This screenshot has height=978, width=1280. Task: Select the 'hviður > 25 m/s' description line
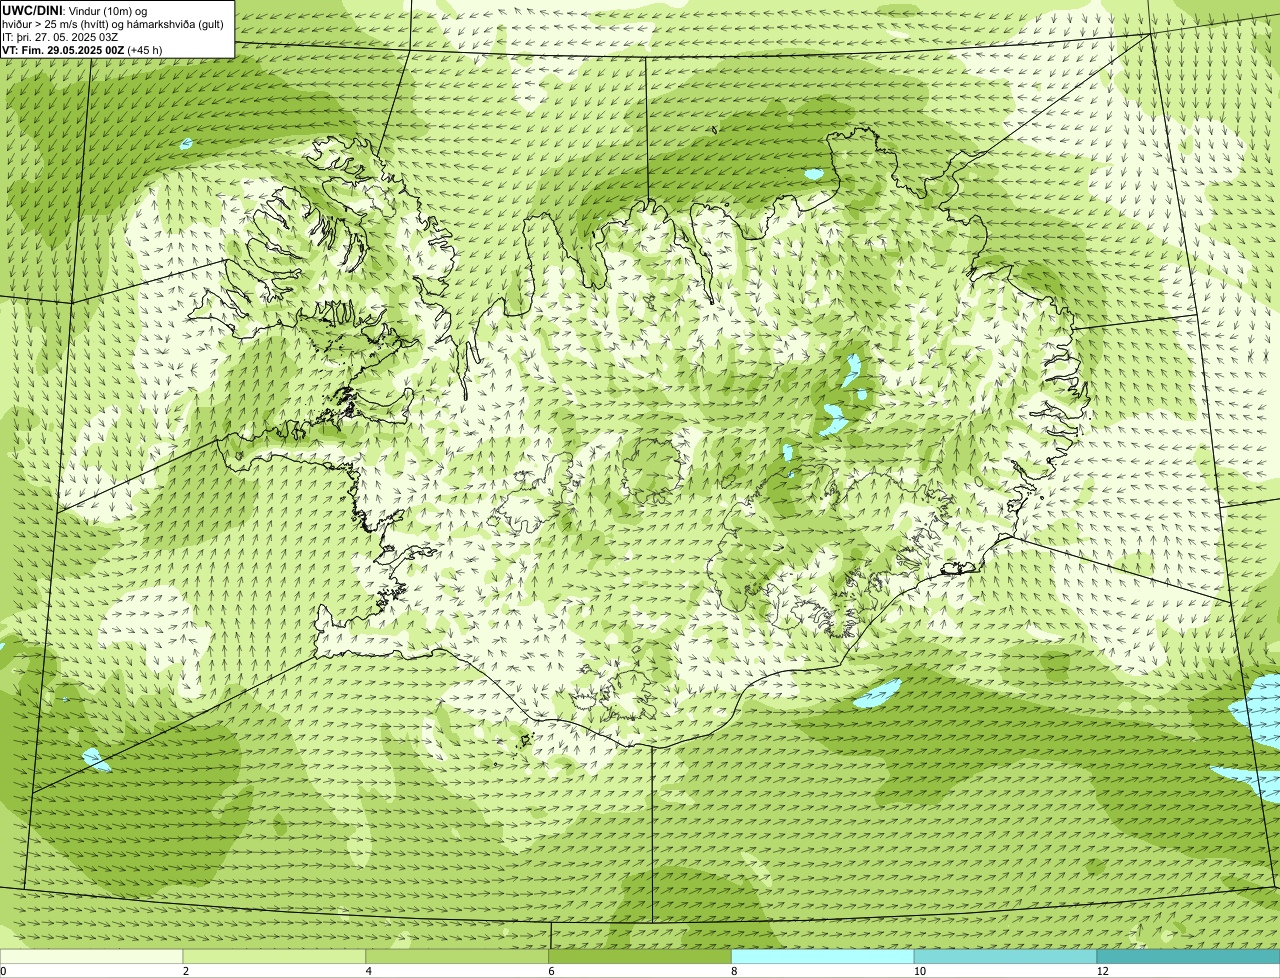click(113, 23)
